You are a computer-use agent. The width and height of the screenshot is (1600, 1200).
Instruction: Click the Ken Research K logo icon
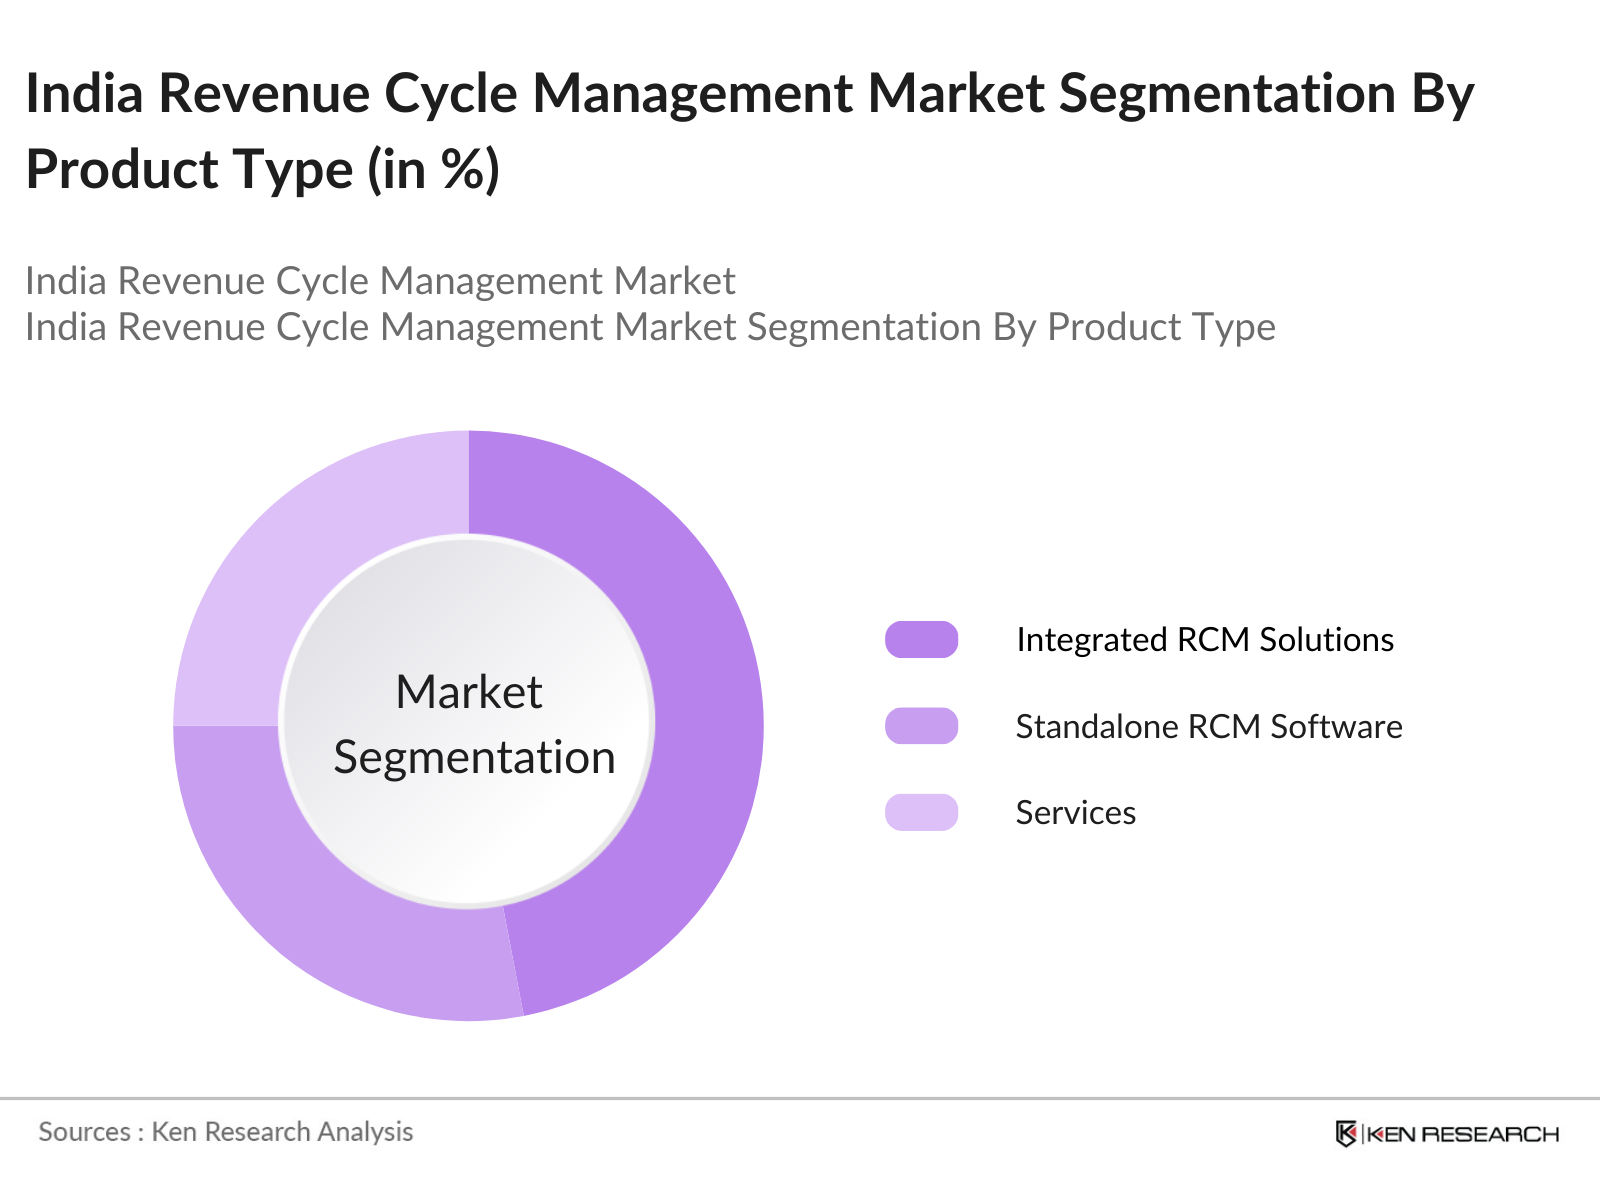[x=1345, y=1133]
